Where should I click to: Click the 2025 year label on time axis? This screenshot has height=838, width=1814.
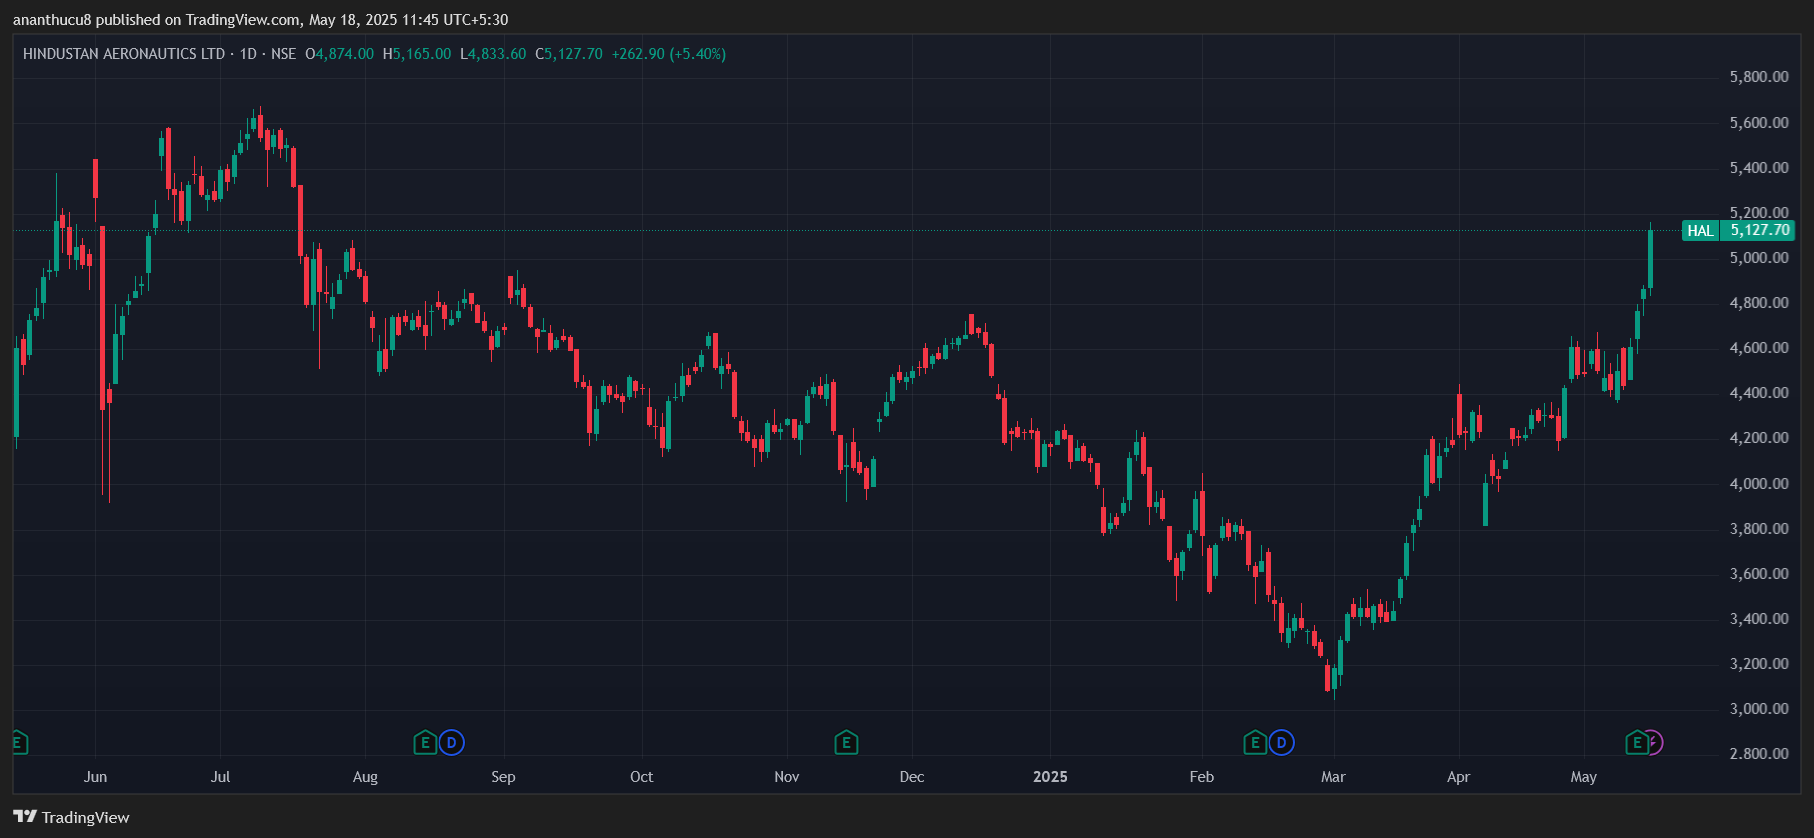pyautogui.click(x=1050, y=777)
